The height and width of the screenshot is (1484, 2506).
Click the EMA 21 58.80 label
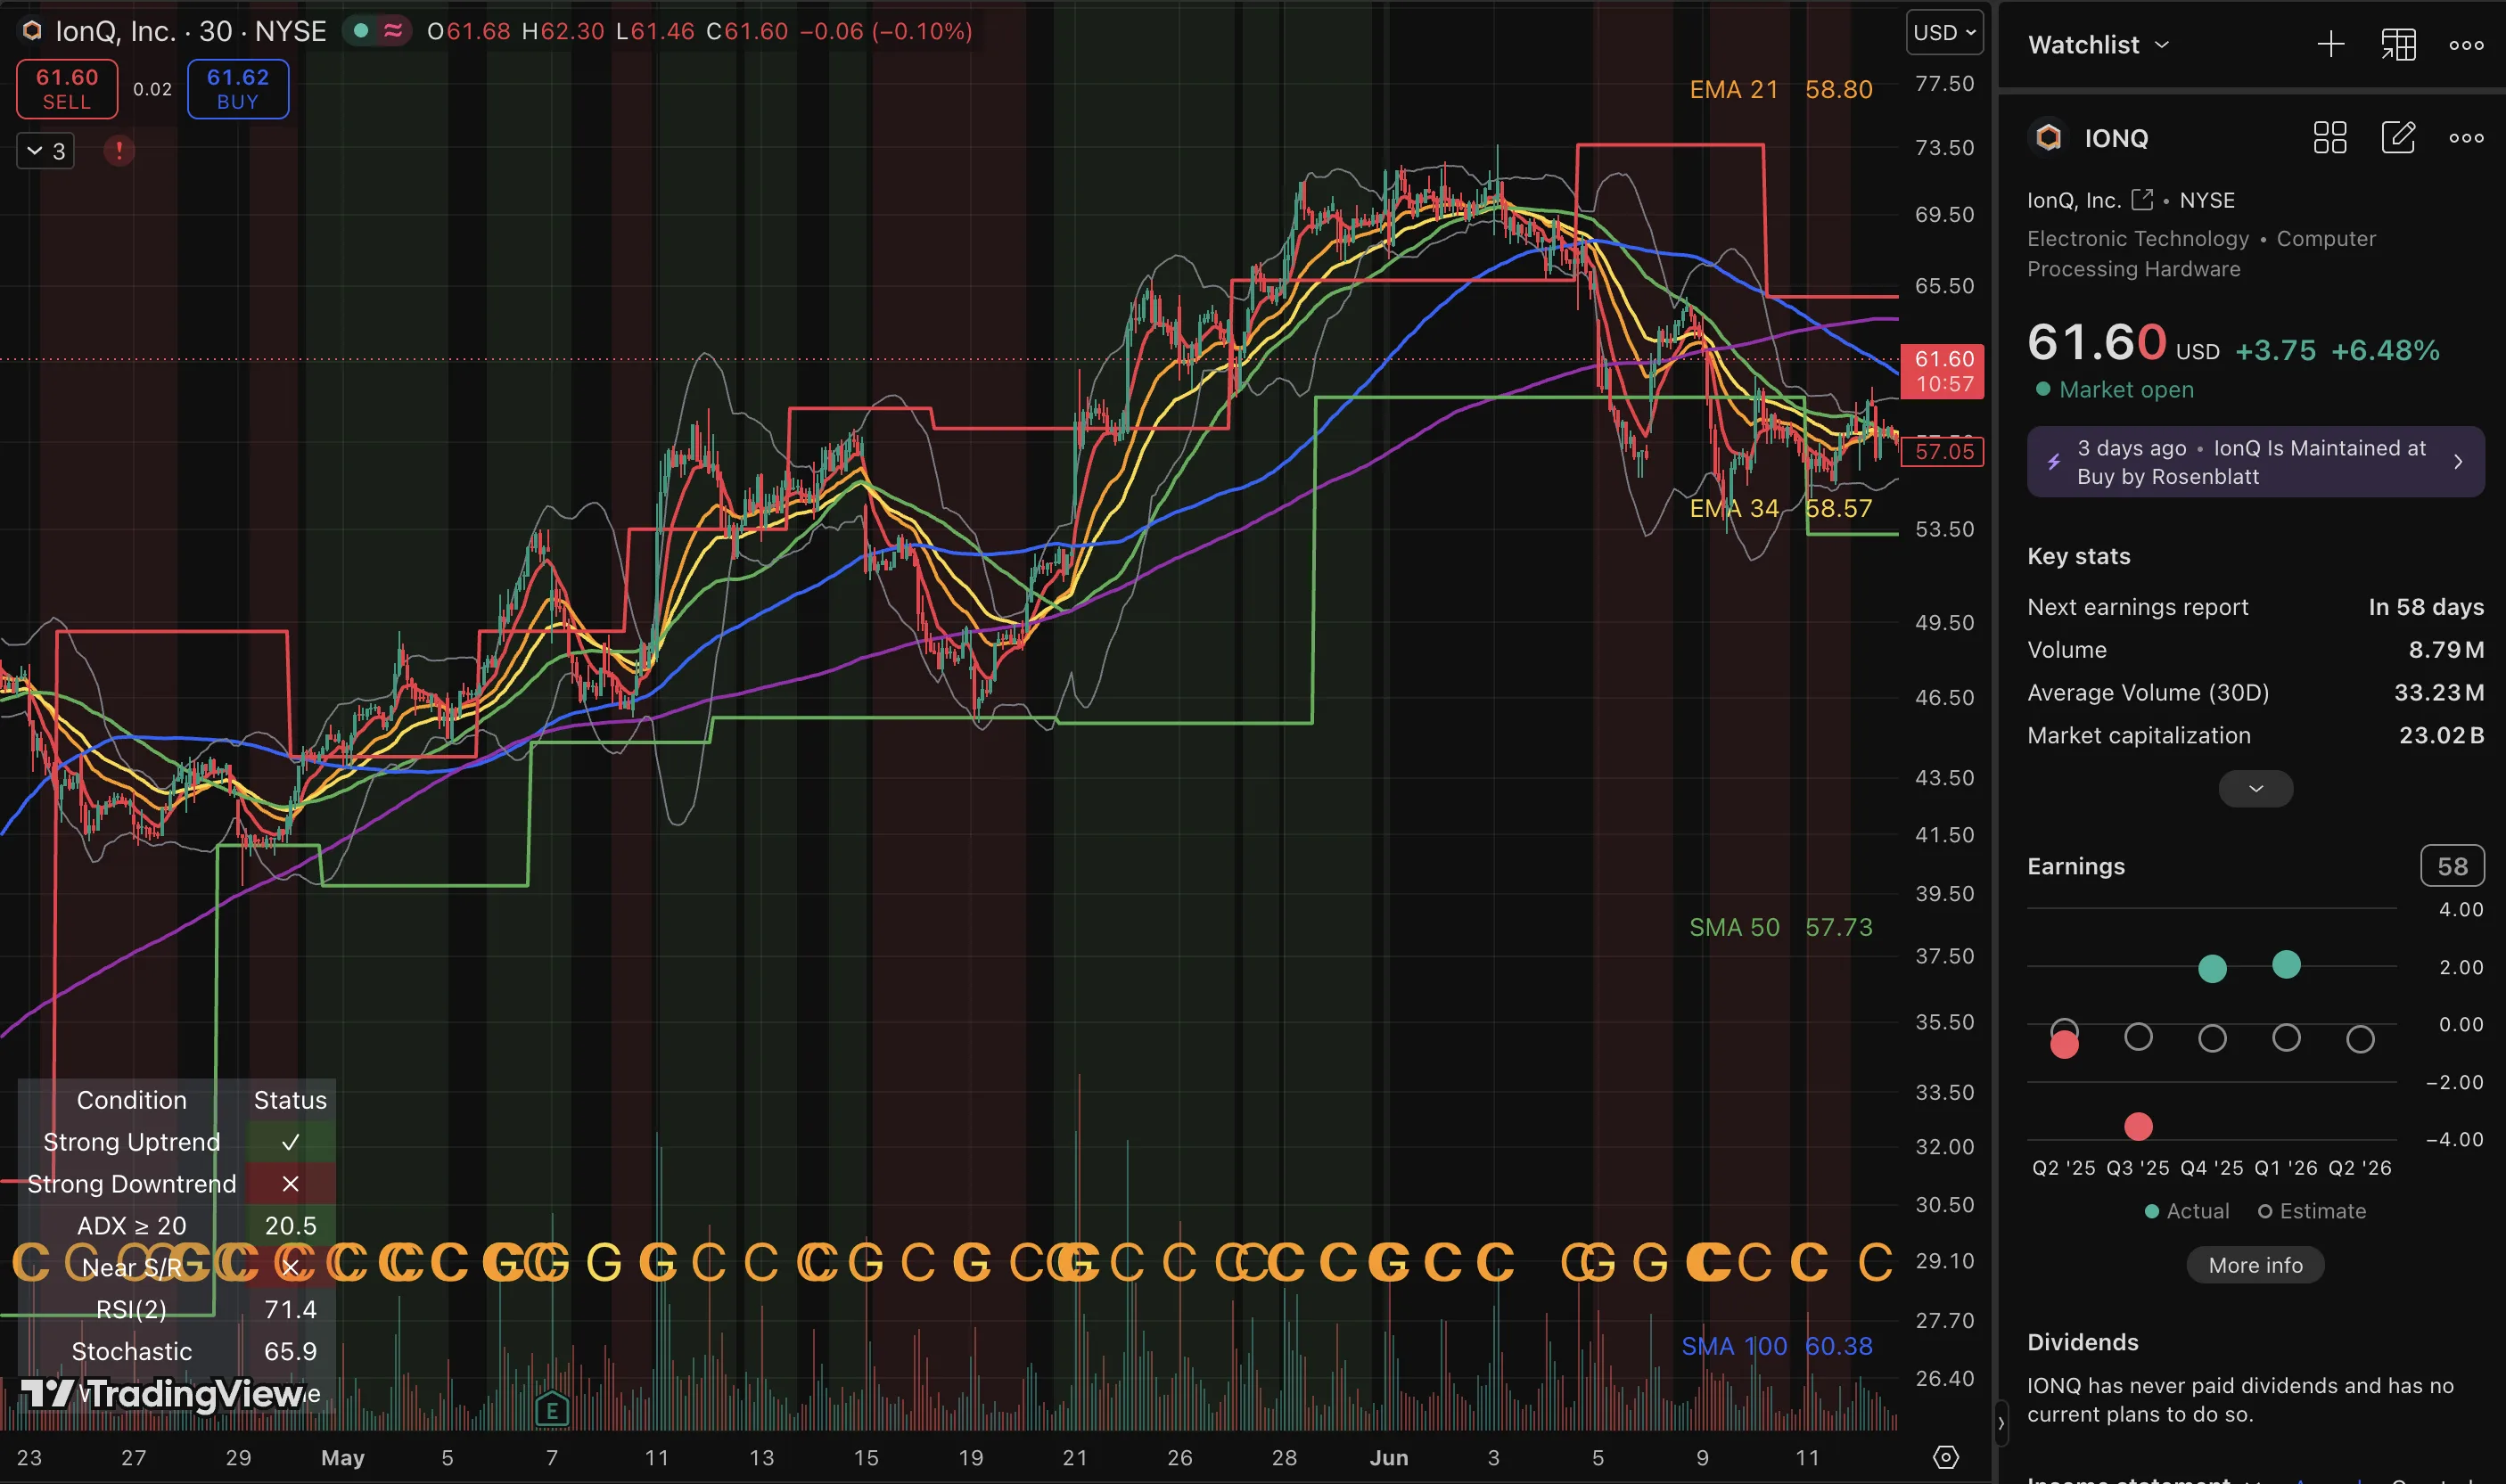(x=1780, y=89)
